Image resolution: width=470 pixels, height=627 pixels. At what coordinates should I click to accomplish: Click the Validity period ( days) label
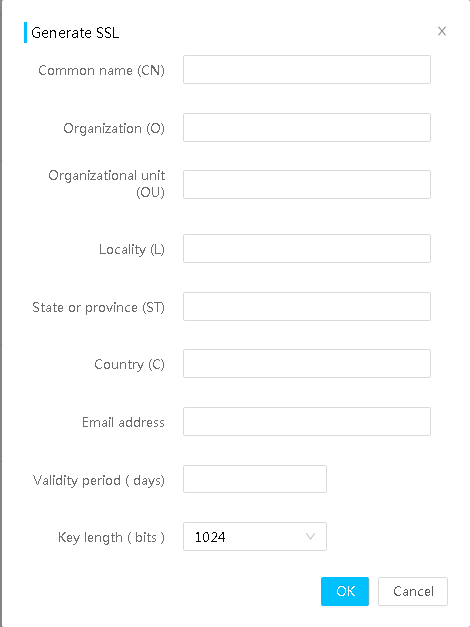[x=98, y=480]
